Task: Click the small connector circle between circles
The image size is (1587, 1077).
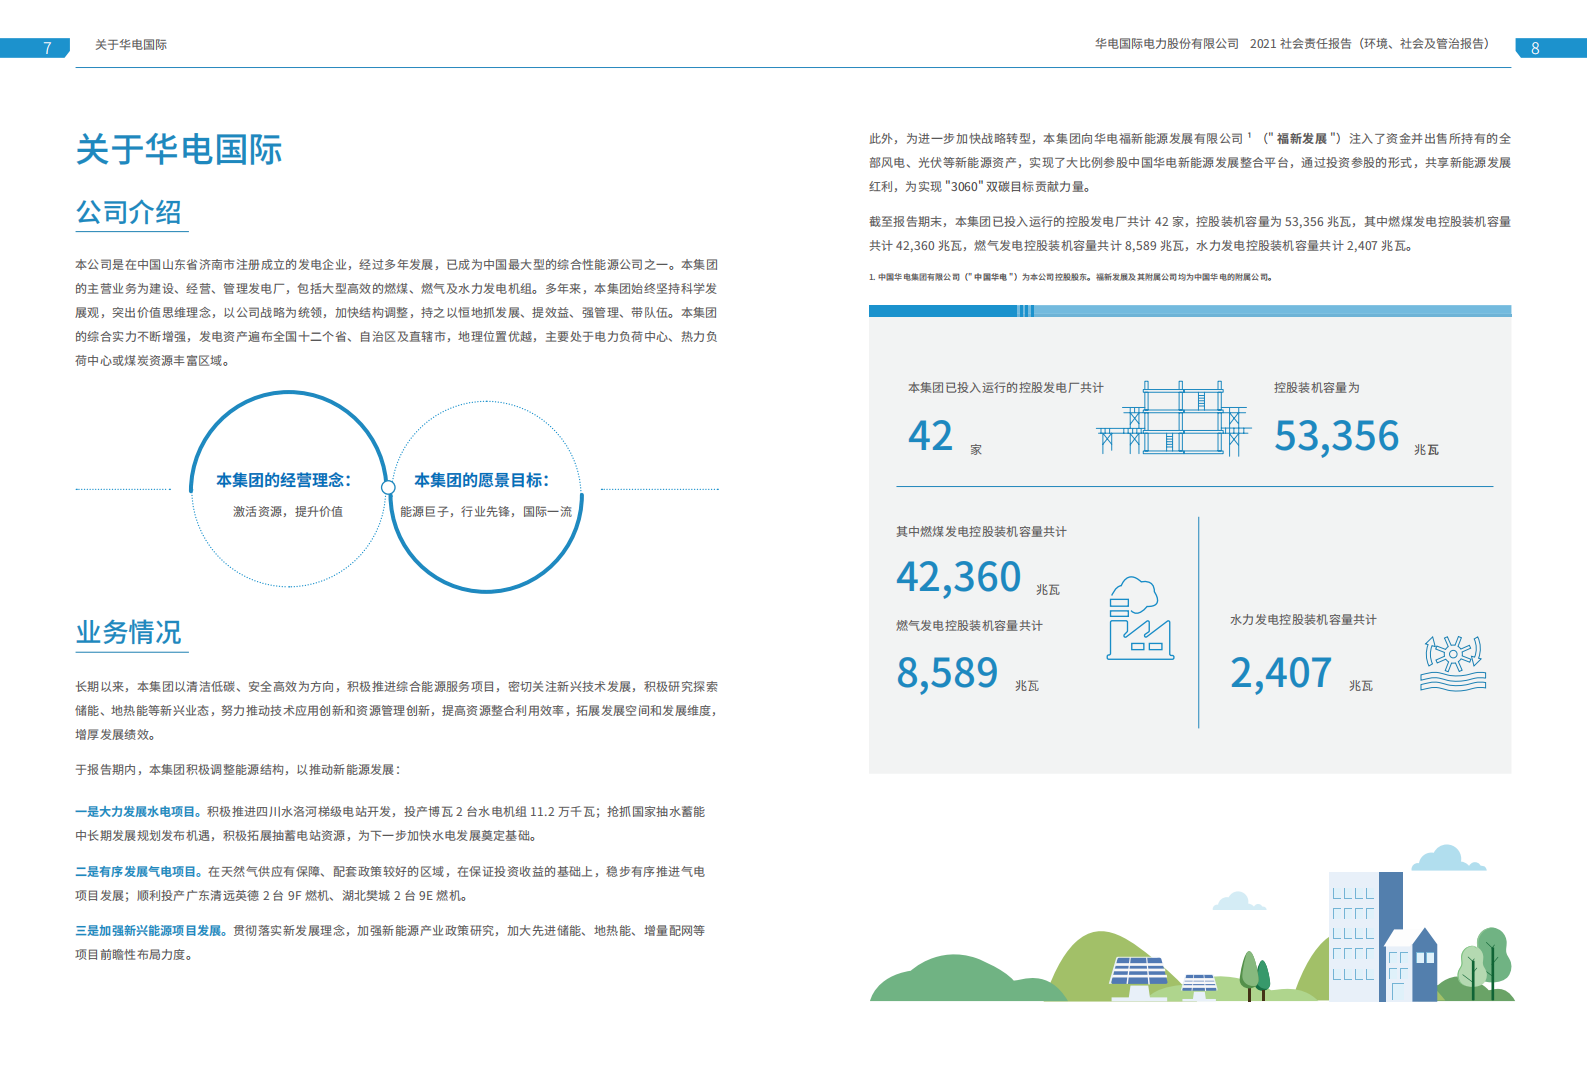Action: click(x=388, y=487)
